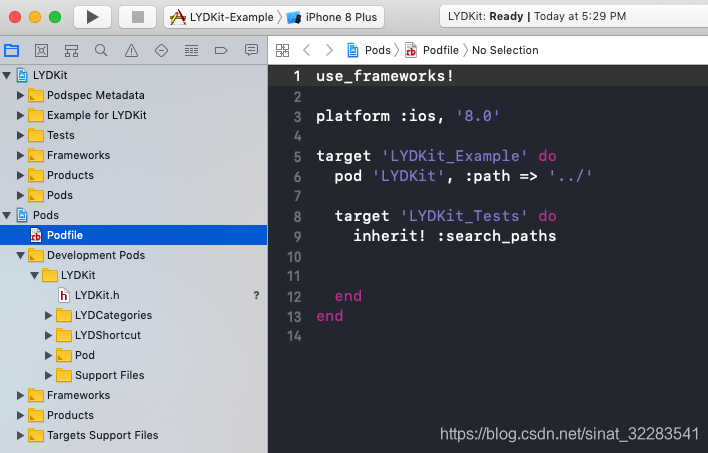The height and width of the screenshot is (453, 708).
Task: Expand the LYDShortcut folder
Action: click(x=48, y=335)
